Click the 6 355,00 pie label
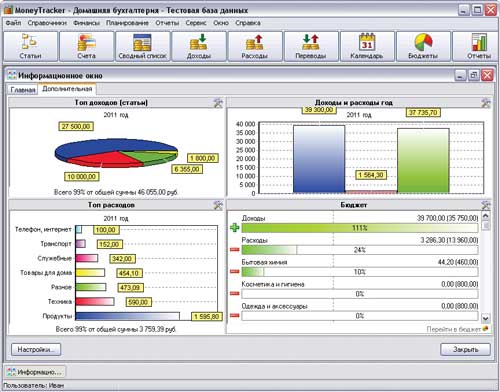Screen dimensions: 500x392 187,169
